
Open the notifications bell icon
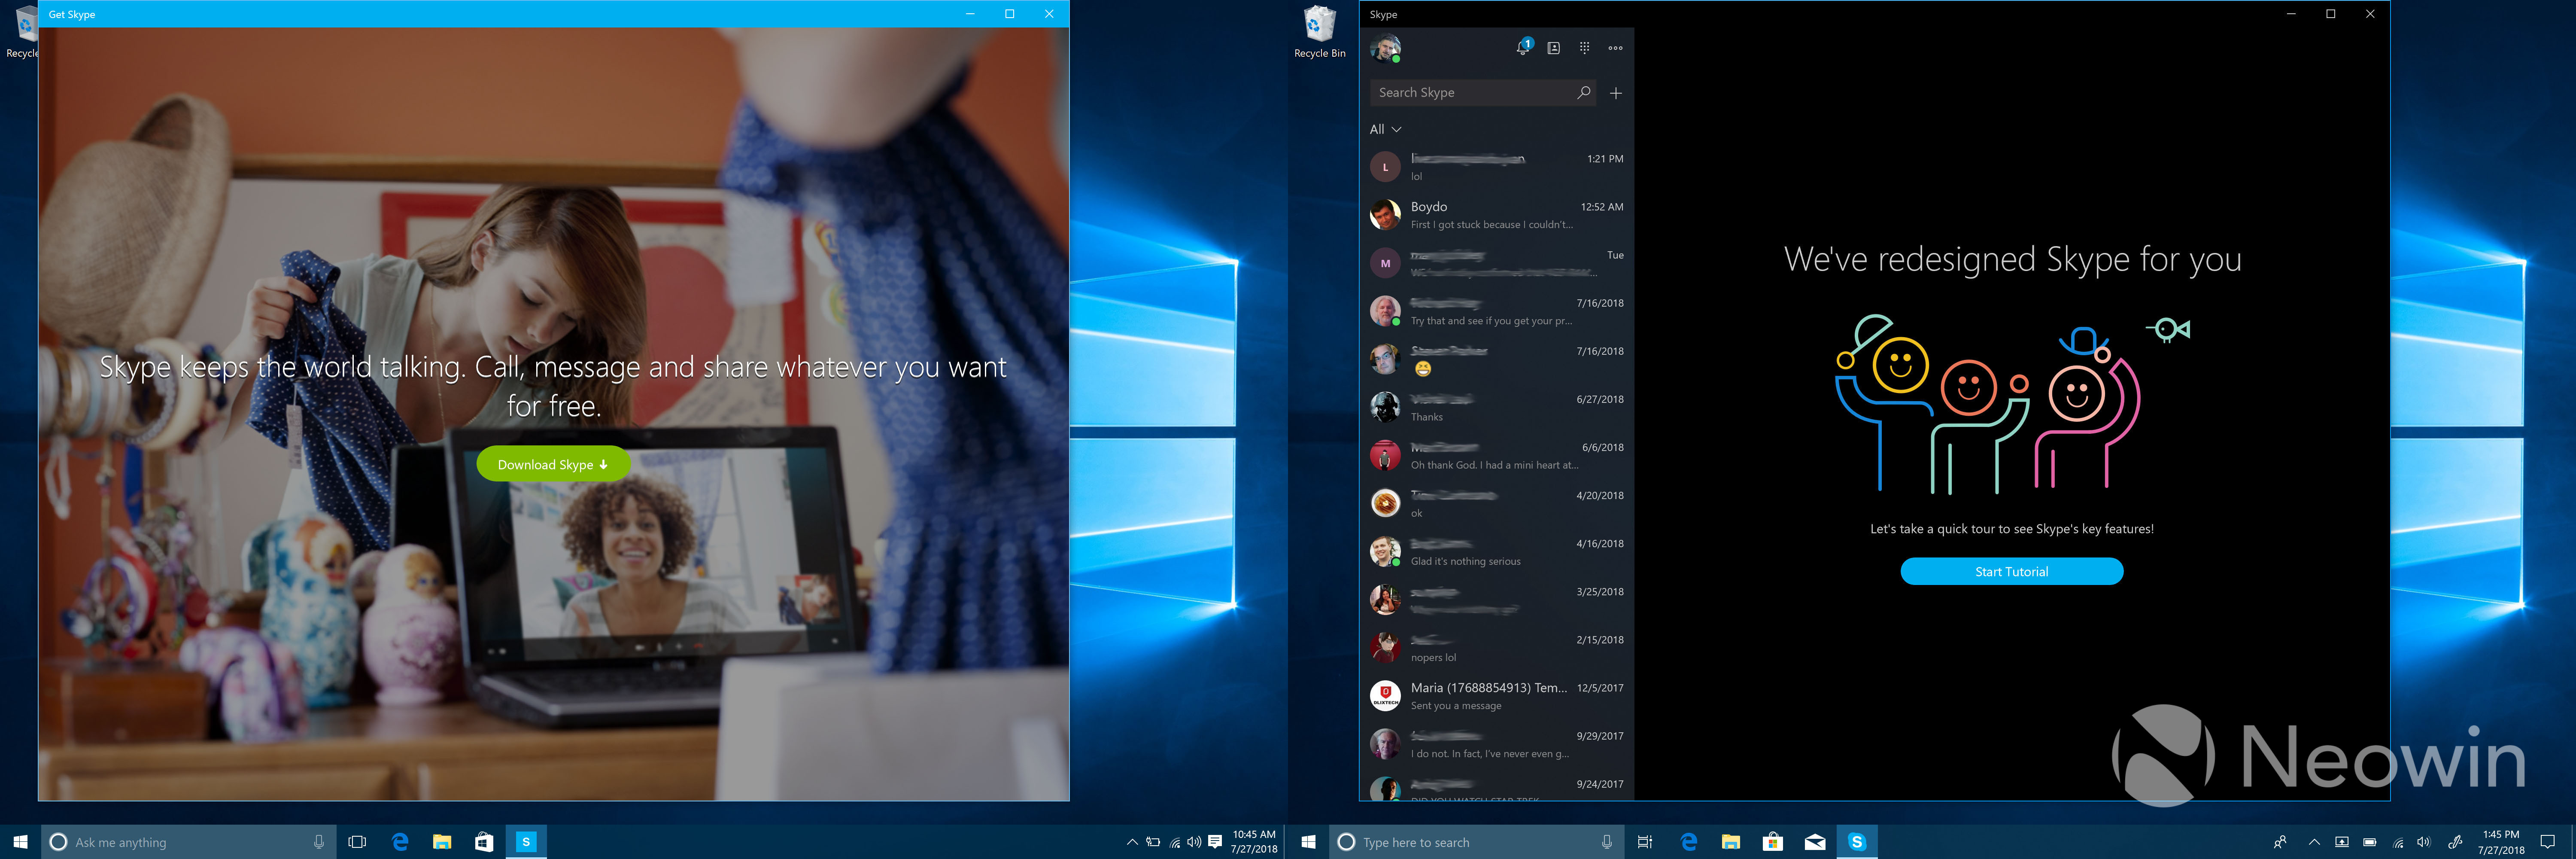click(x=1522, y=48)
